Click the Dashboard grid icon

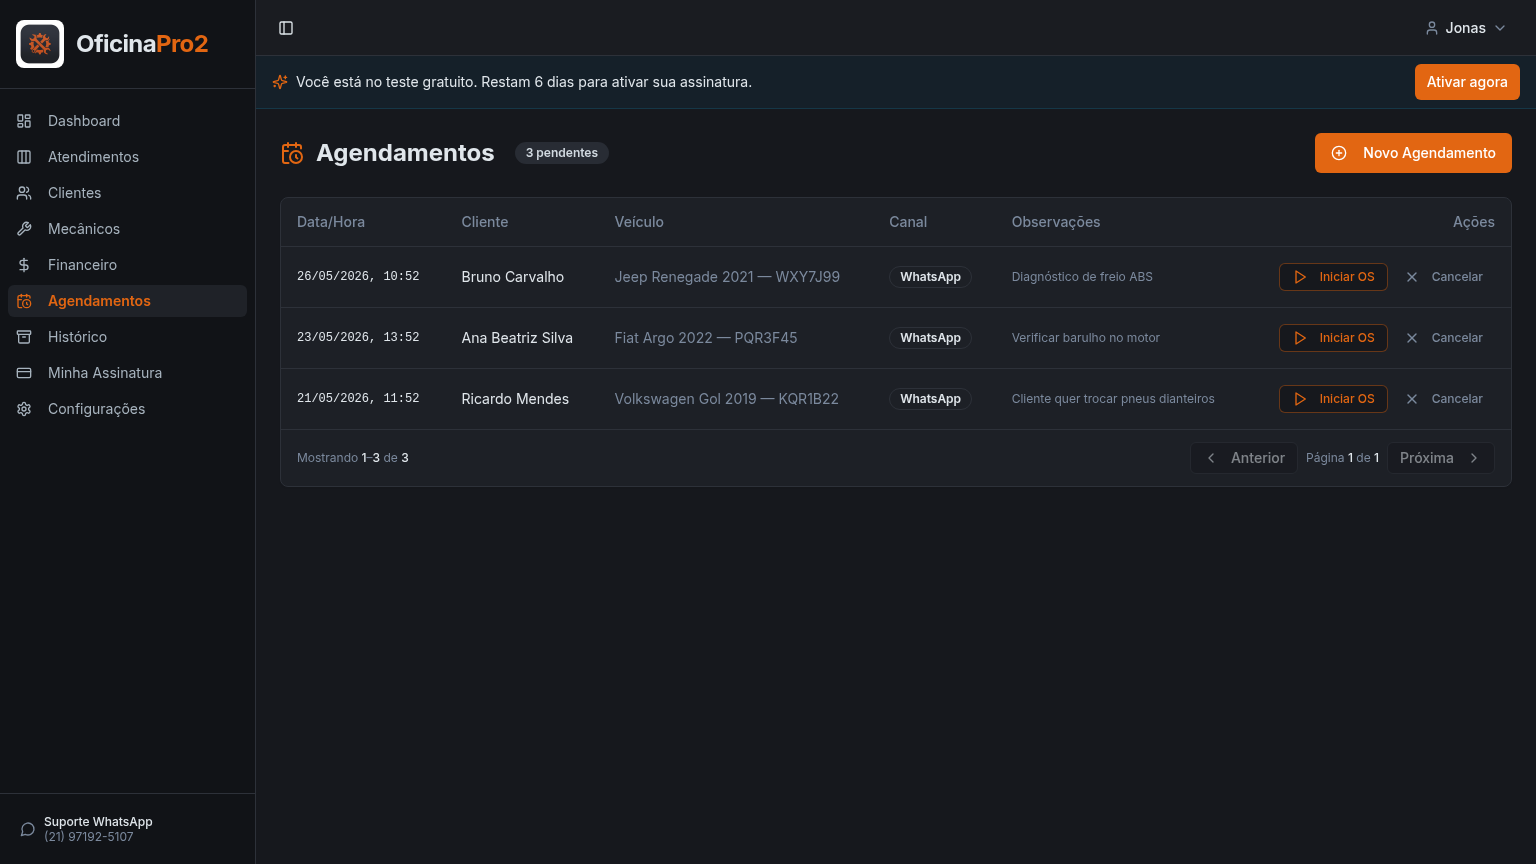pos(24,121)
